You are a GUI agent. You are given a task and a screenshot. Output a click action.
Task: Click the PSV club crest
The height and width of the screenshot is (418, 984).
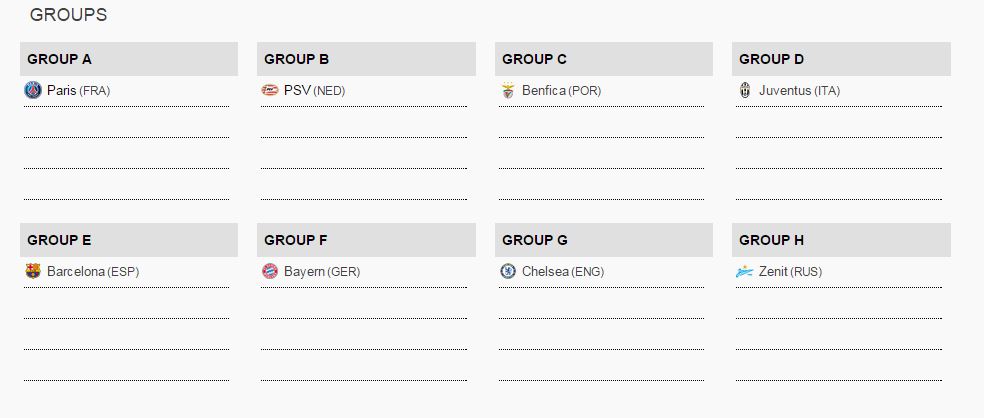tap(269, 91)
